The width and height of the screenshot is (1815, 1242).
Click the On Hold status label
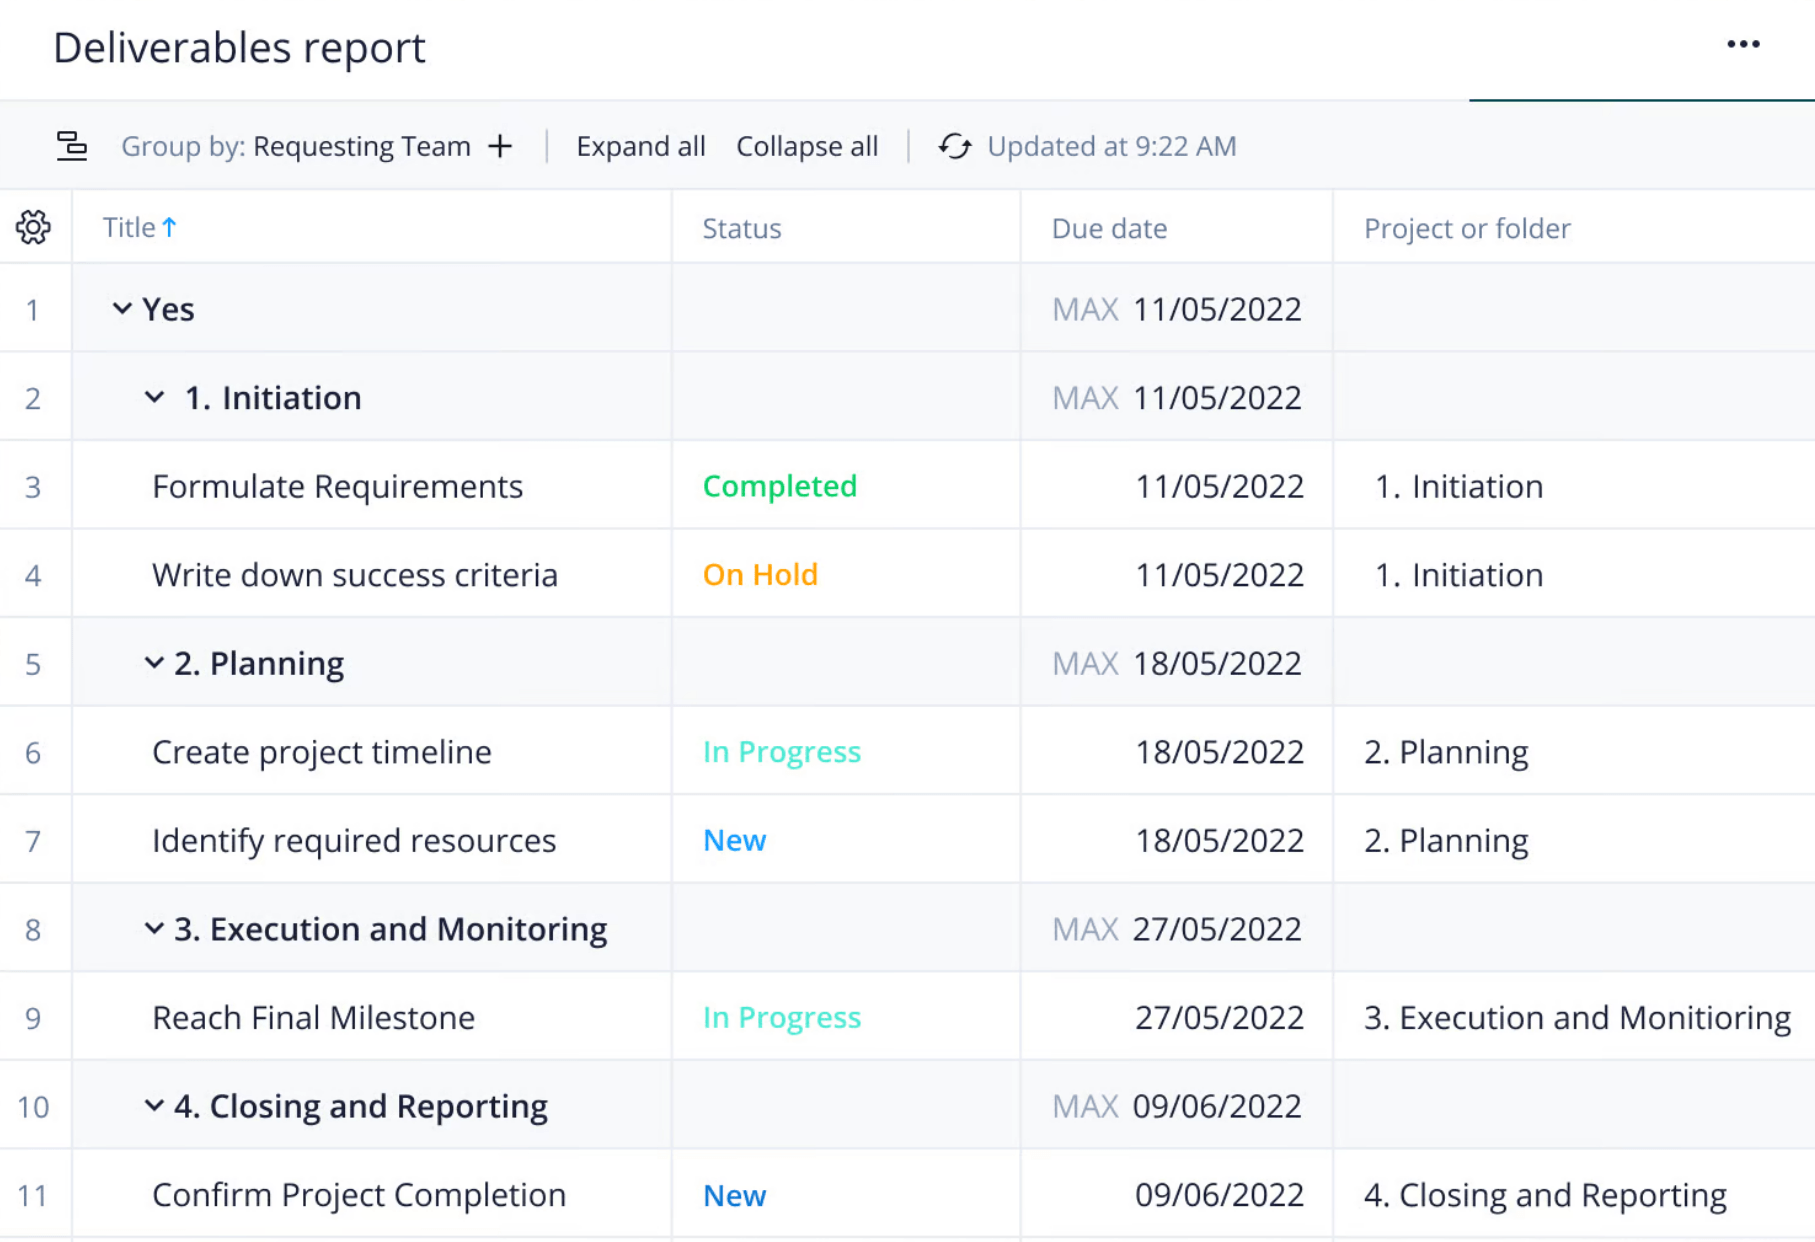click(760, 575)
